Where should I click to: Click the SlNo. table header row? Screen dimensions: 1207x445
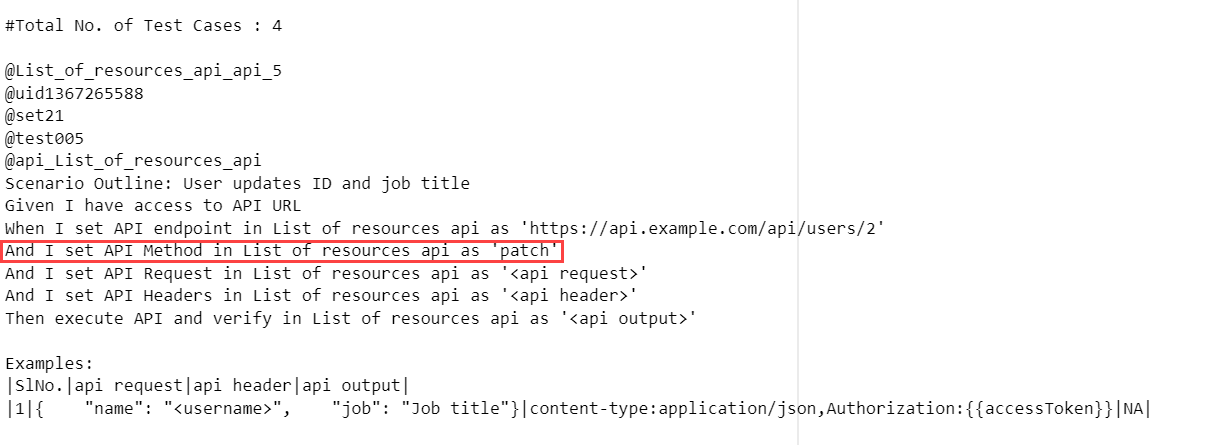pyautogui.click(x=207, y=386)
